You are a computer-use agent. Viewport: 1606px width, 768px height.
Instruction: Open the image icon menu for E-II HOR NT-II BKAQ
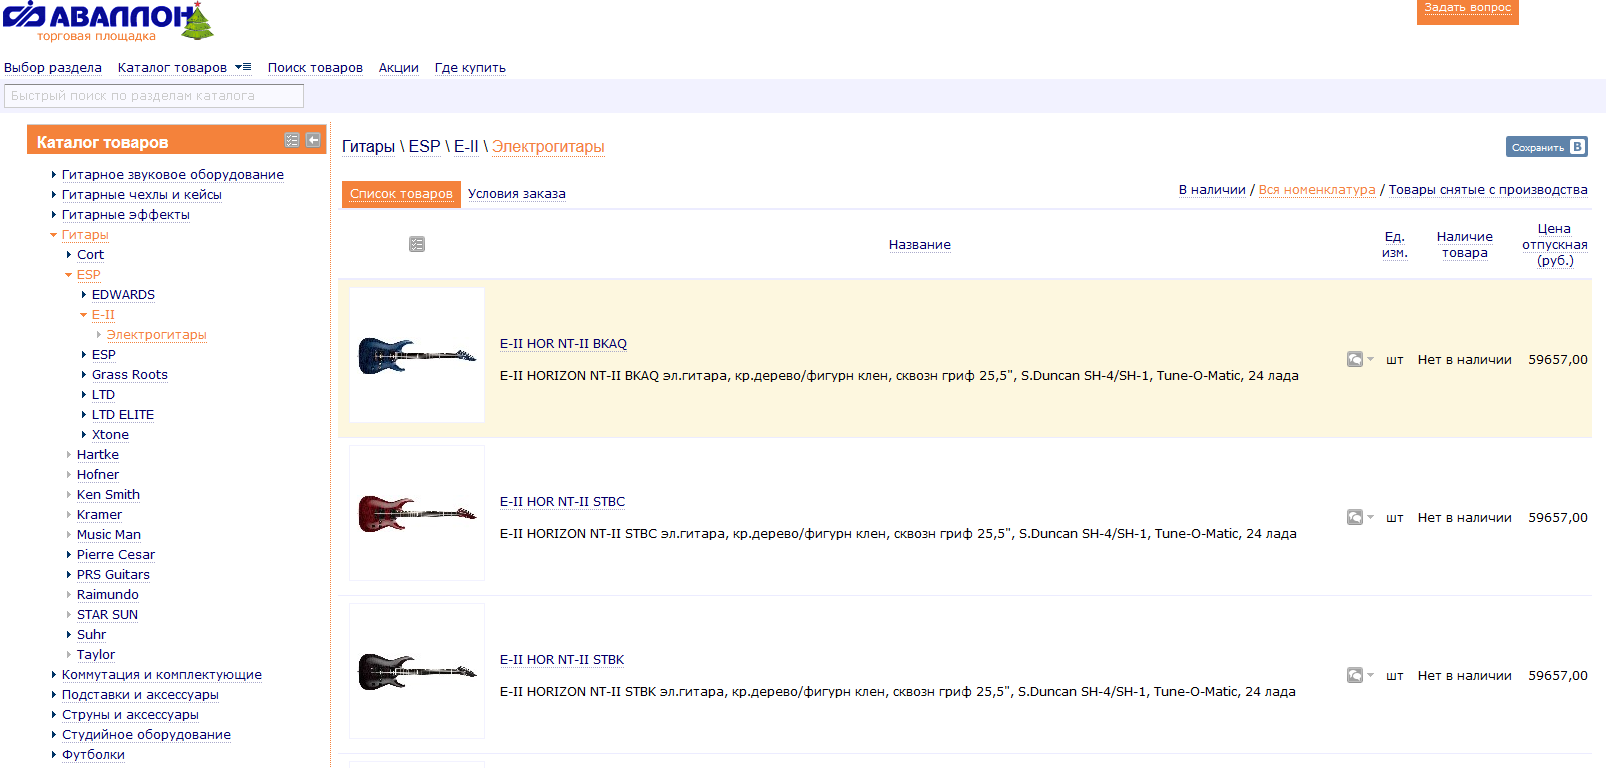click(x=1360, y=359)
